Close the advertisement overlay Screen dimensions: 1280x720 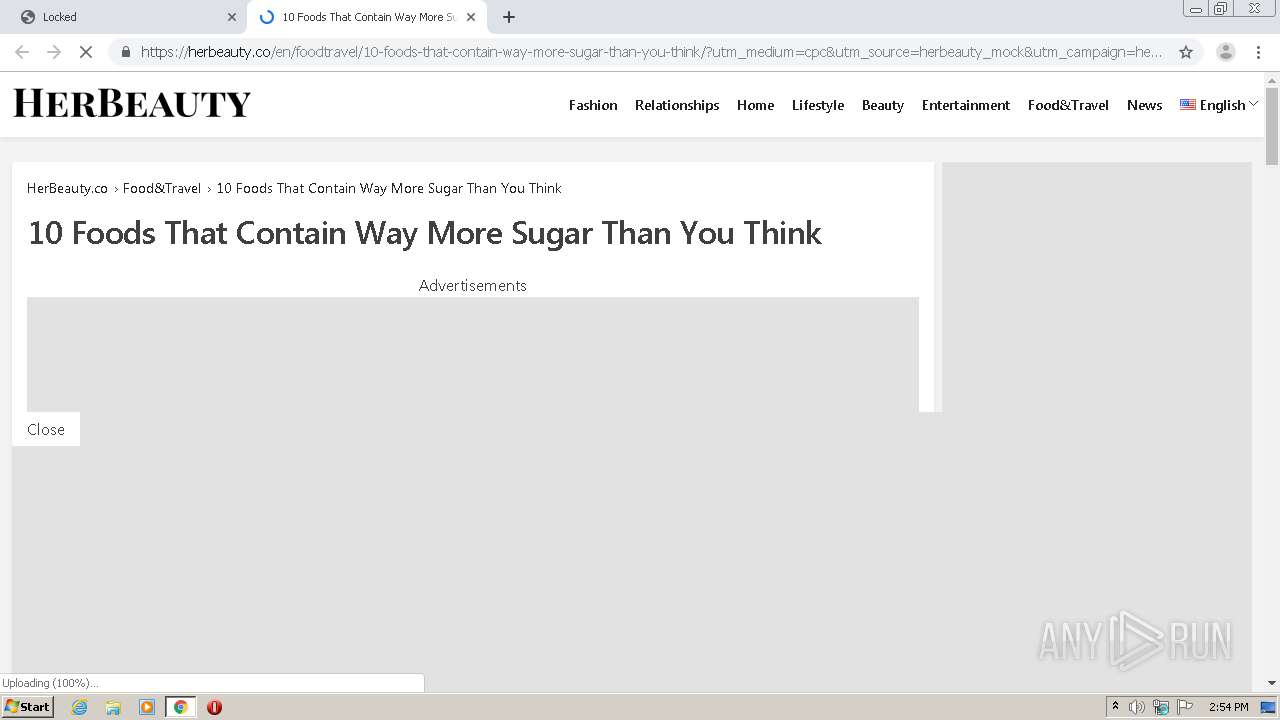(46, 429)
